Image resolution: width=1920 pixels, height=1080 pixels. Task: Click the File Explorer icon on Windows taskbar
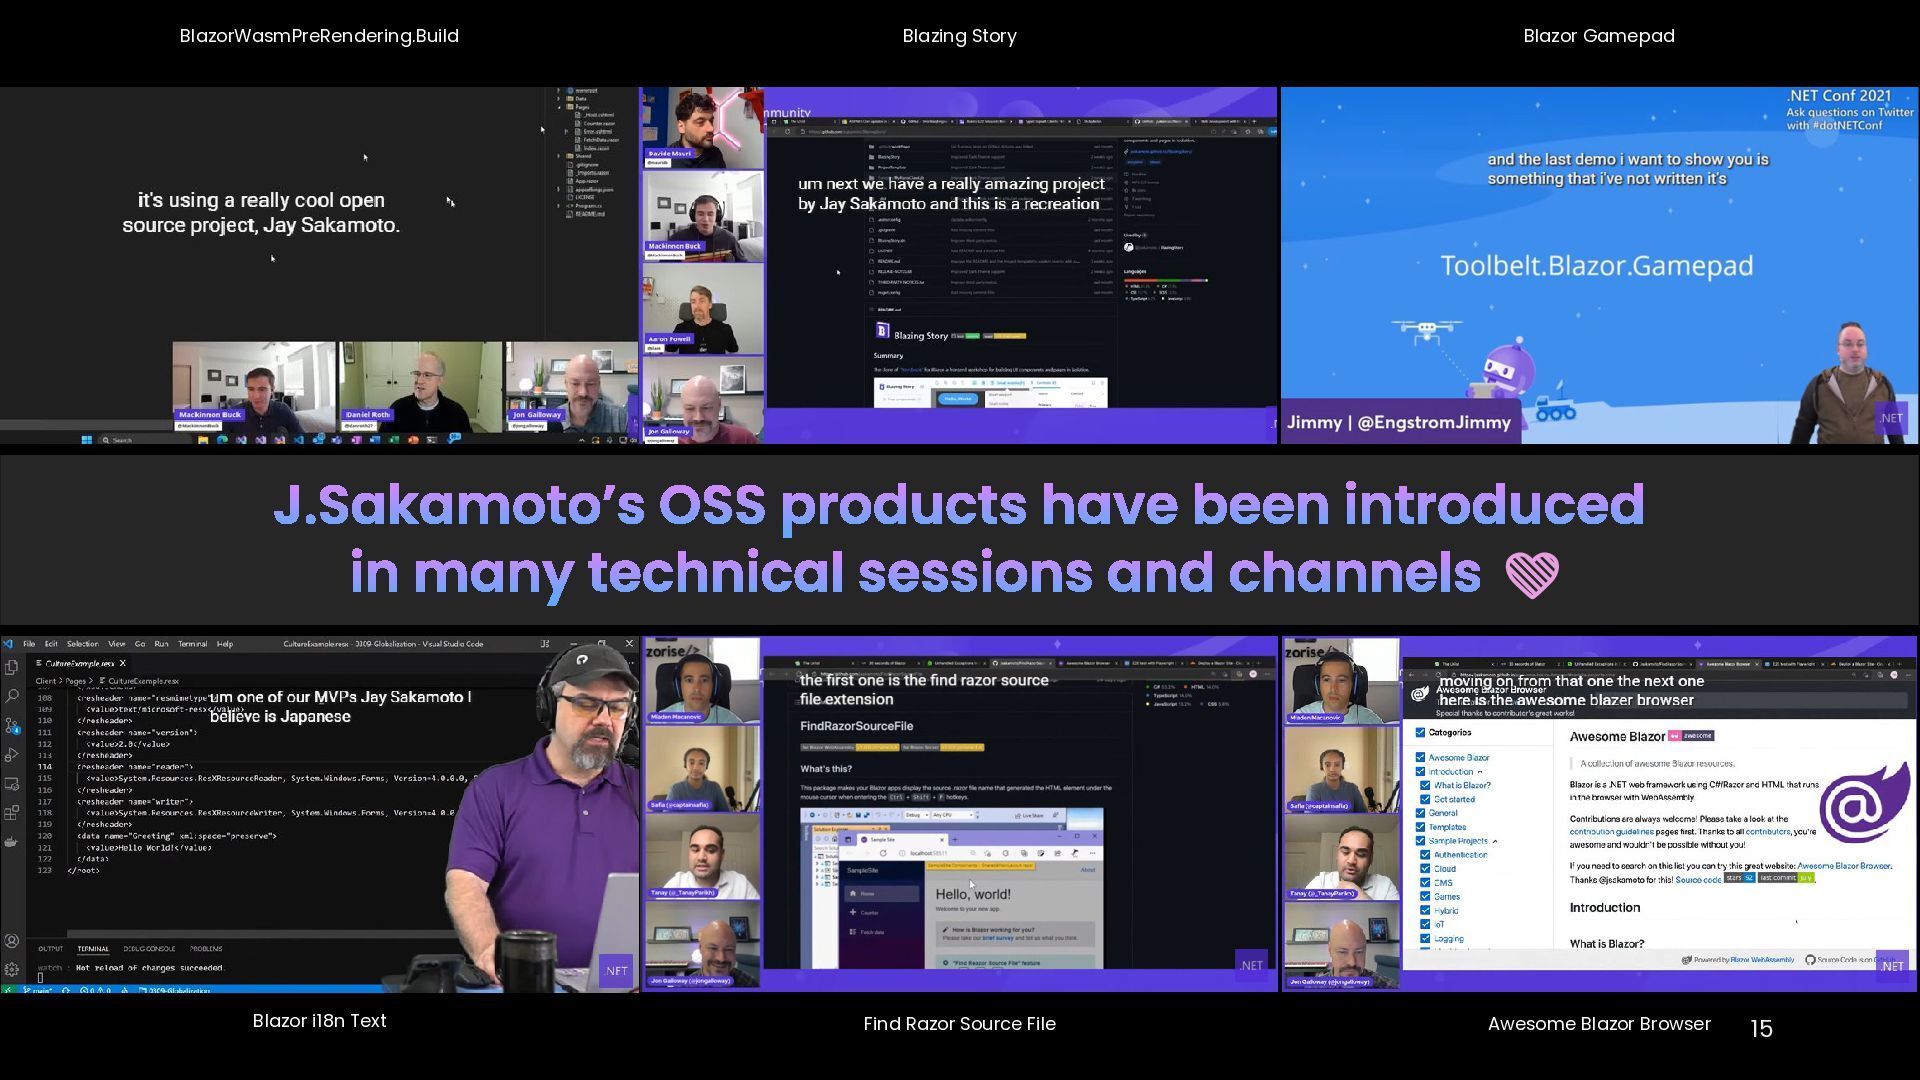(x=203, y=439)
